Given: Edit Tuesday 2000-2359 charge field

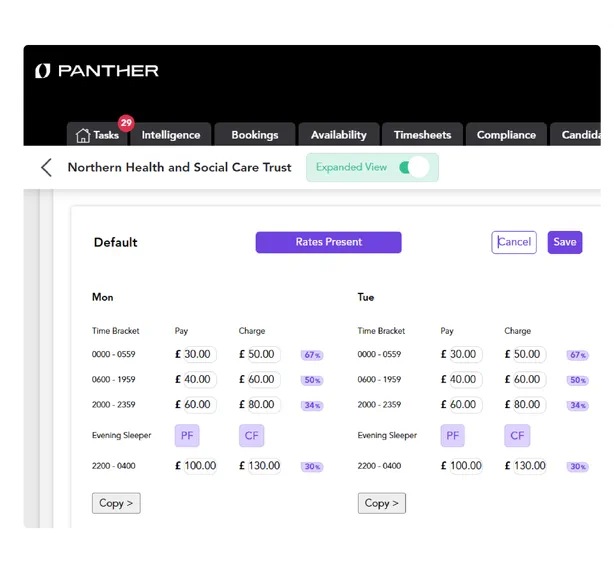Looking at the screenshot, I should (529, 404).
